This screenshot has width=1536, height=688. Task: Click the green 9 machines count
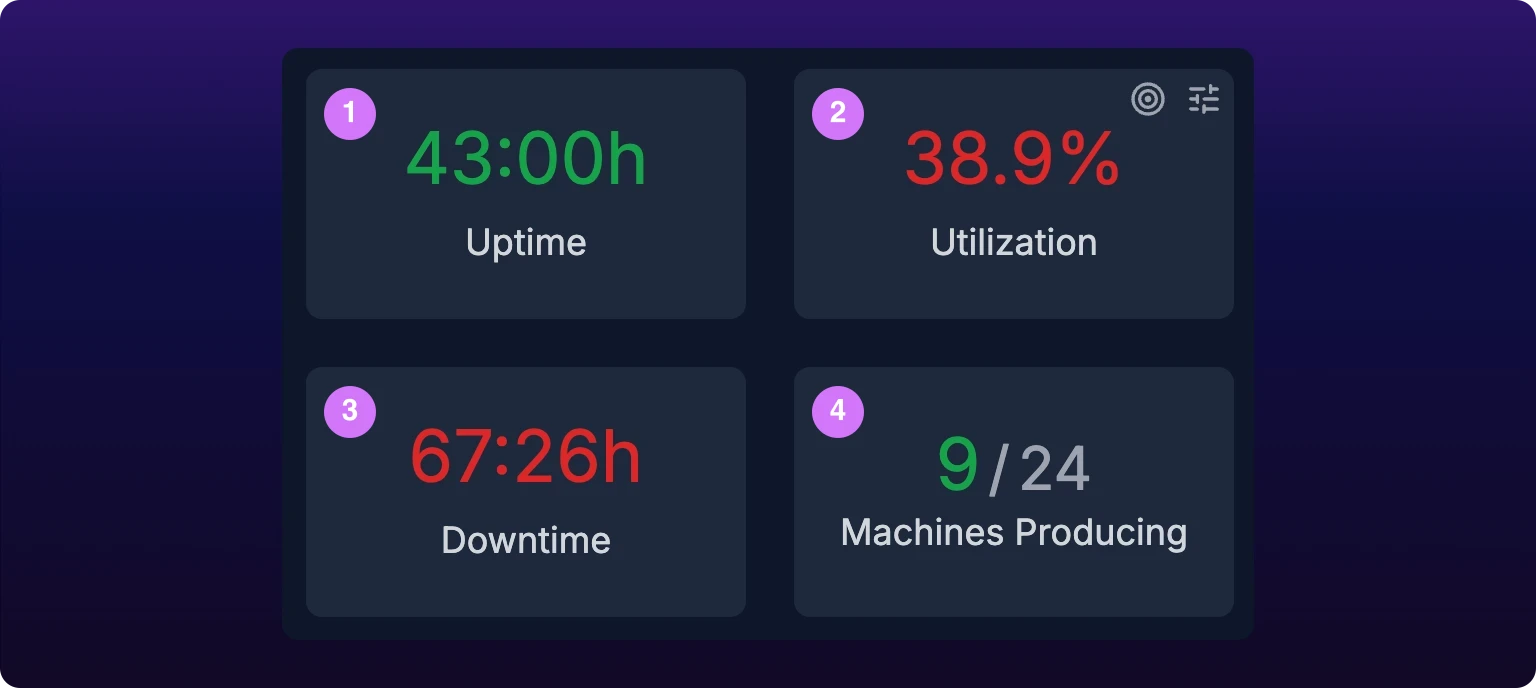tap(958, 465)
